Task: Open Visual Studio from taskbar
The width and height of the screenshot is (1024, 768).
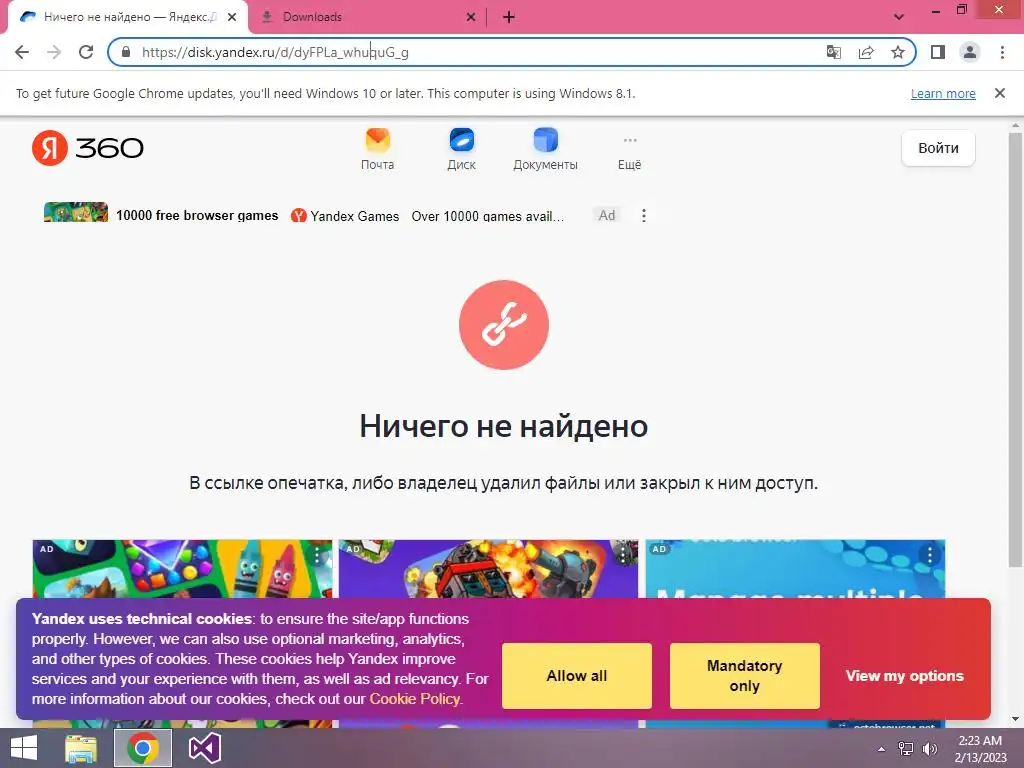Action: (204, 748)
